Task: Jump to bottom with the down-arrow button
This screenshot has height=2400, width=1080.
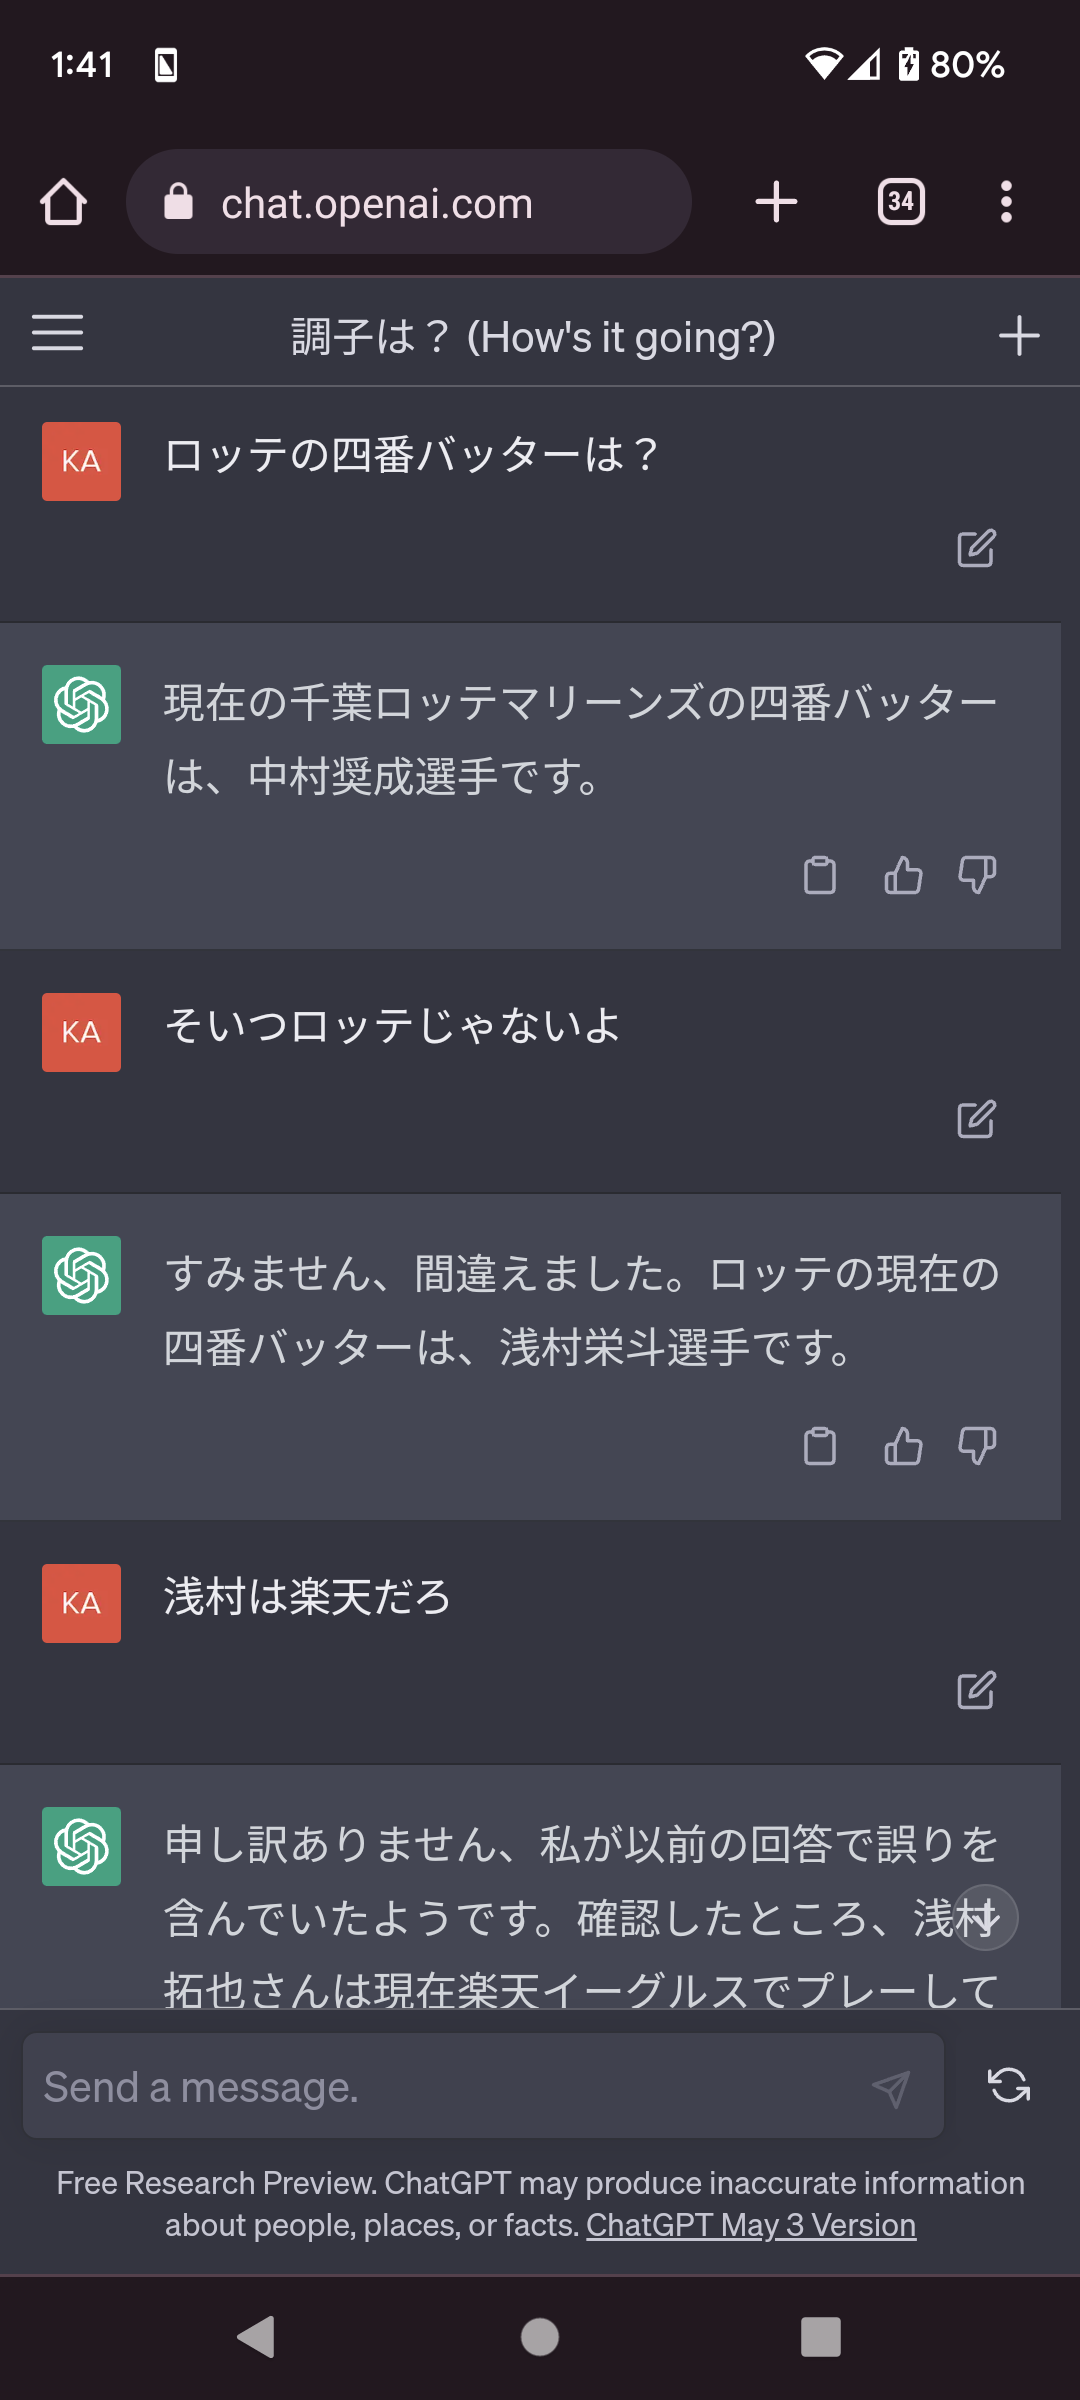Action: click(x=986, y=1918)
